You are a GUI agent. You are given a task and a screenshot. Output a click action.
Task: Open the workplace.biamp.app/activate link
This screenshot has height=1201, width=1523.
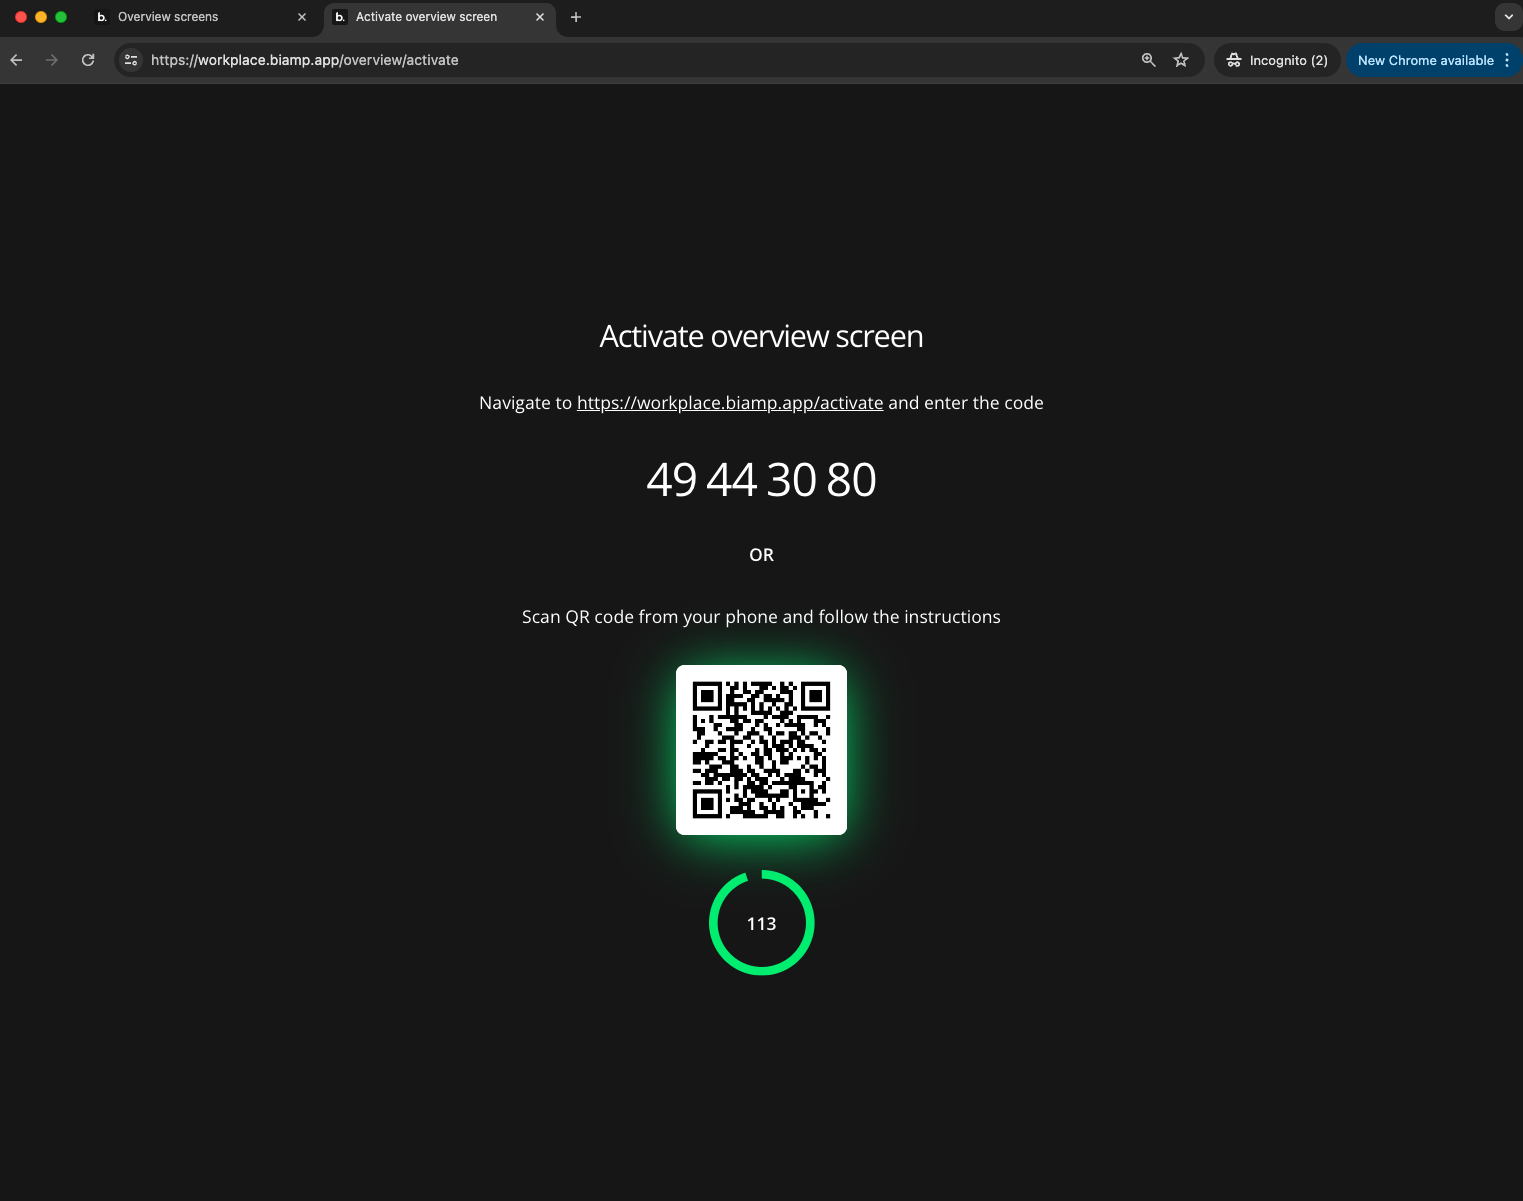coord(730,403)
